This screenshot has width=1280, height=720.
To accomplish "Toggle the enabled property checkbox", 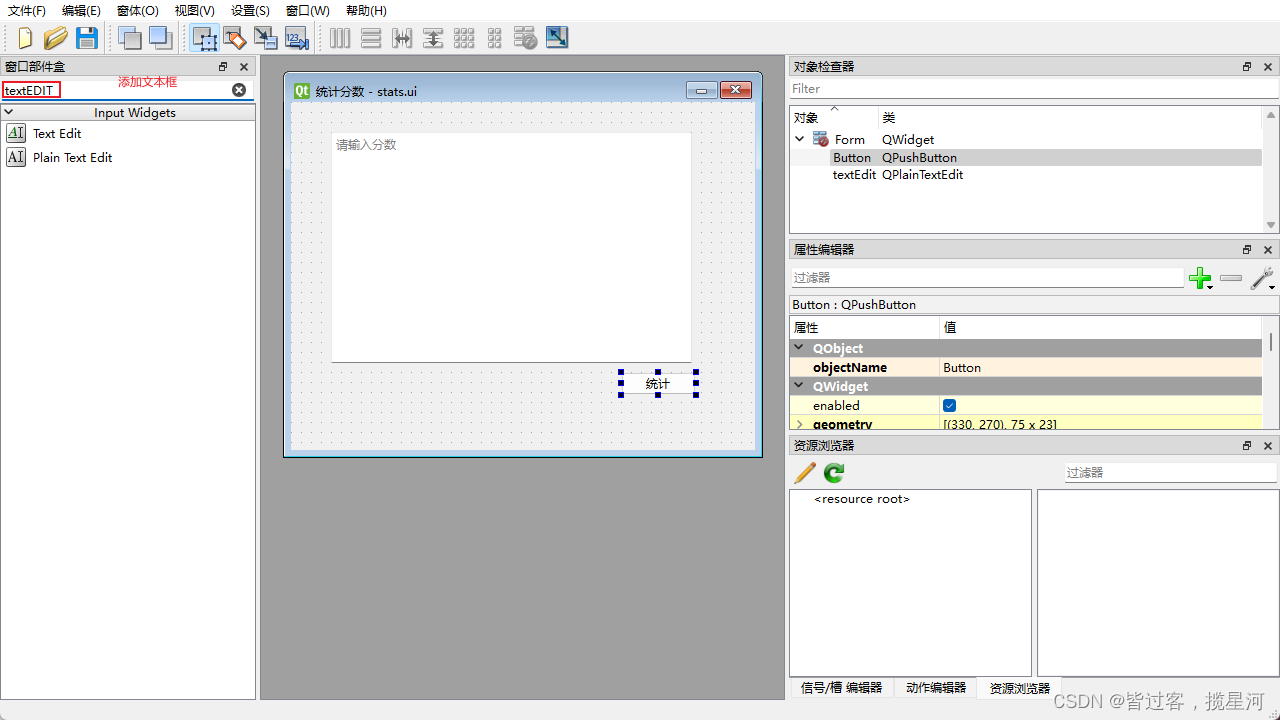I will pos(950,405).
